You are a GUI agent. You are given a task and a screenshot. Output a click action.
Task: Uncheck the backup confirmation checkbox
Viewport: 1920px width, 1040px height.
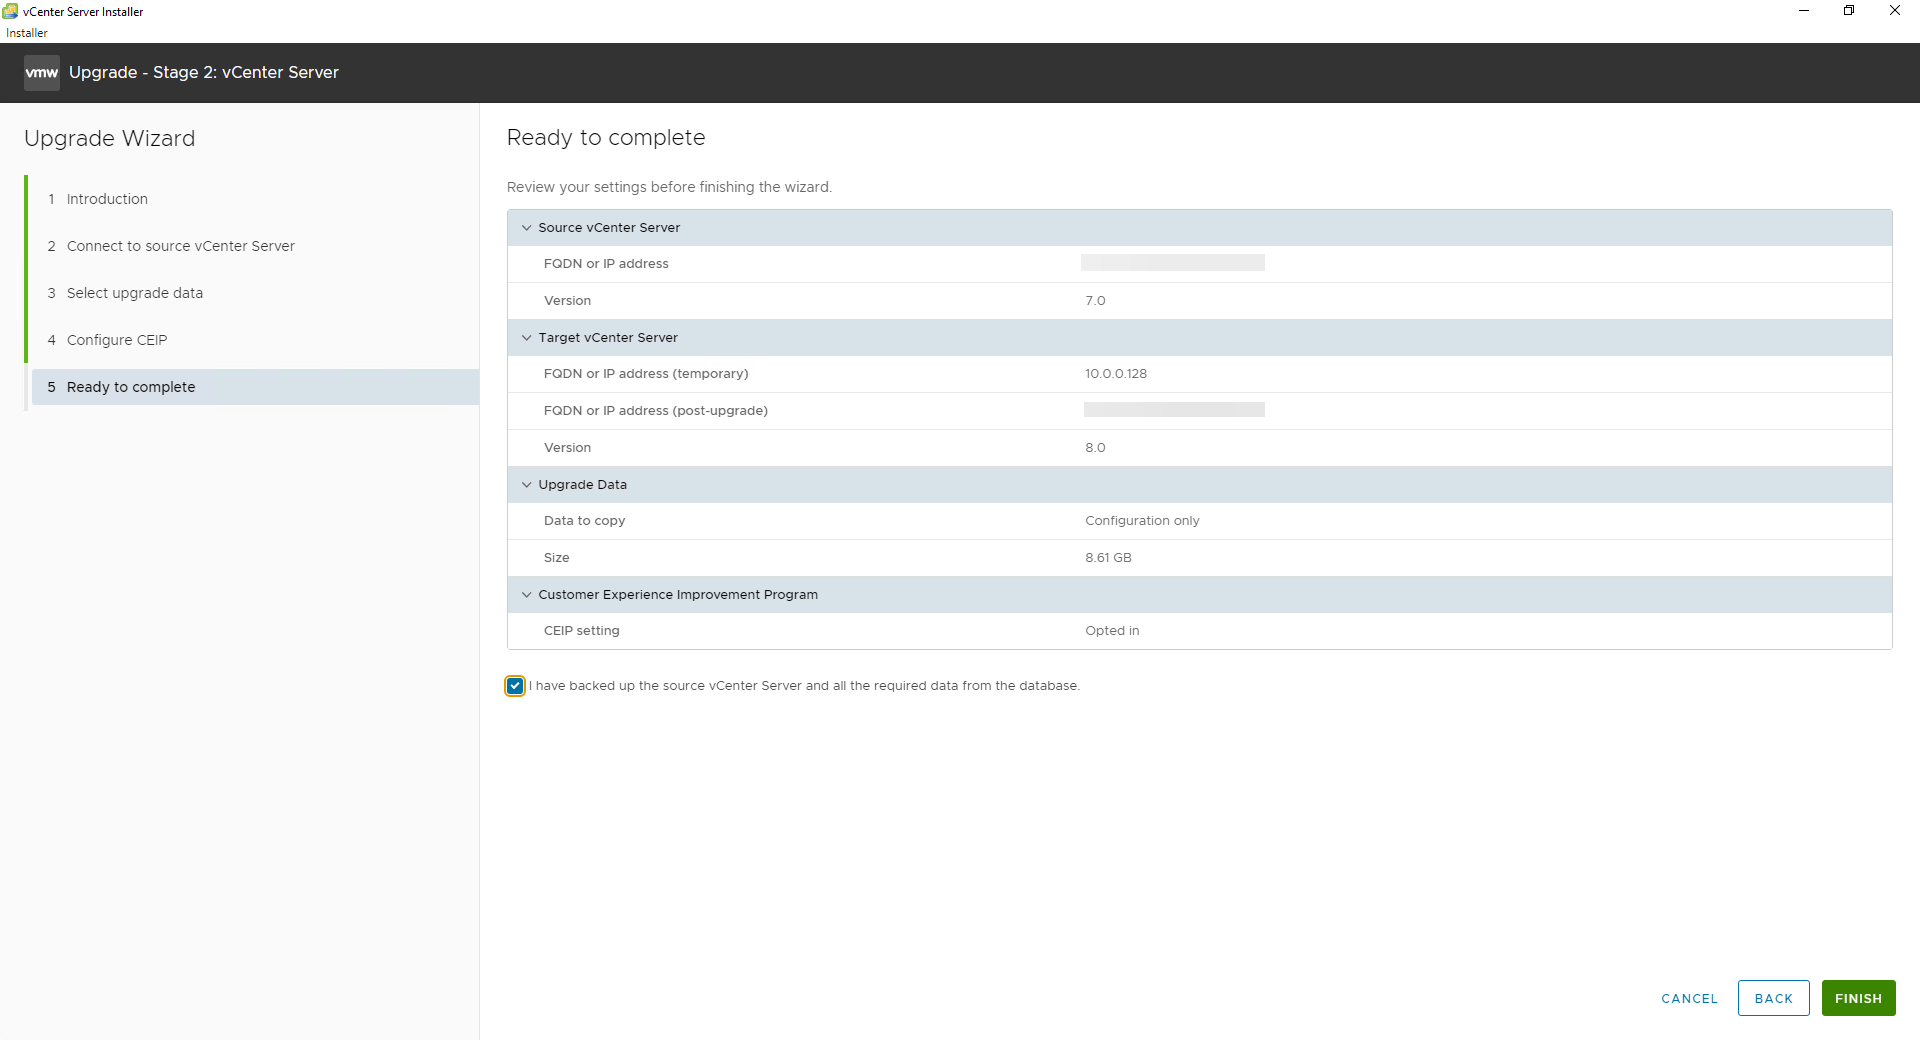click(x=515, y=686)
